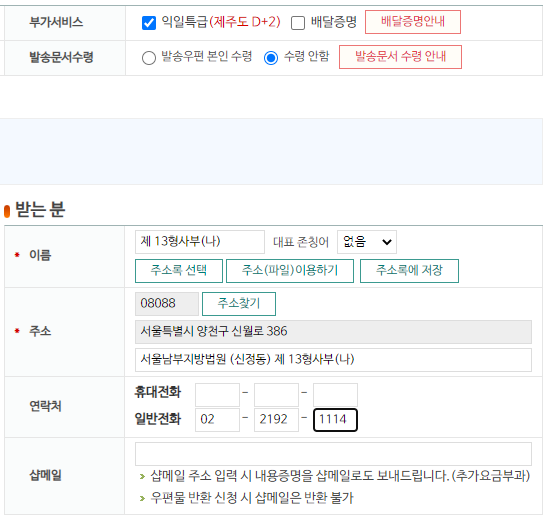Click the 우편물 반환 신청 시 notice text
The width and height of the screenshot is (550, 523).
[x=252, y=497]
